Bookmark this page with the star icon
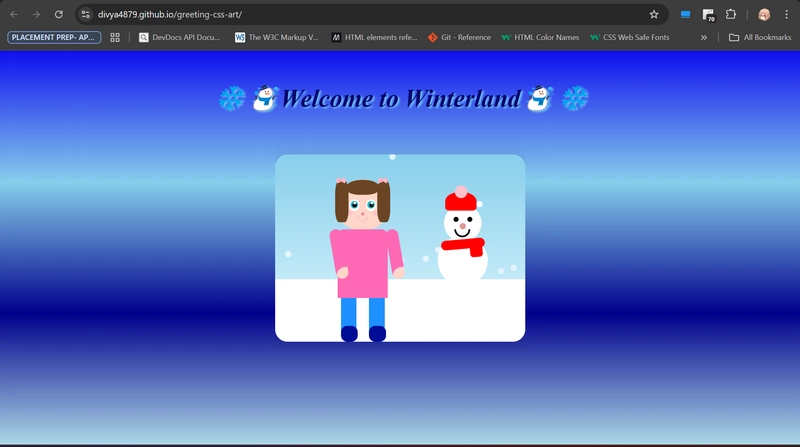This screenshot has height=447, width=800. click(654, 15)
